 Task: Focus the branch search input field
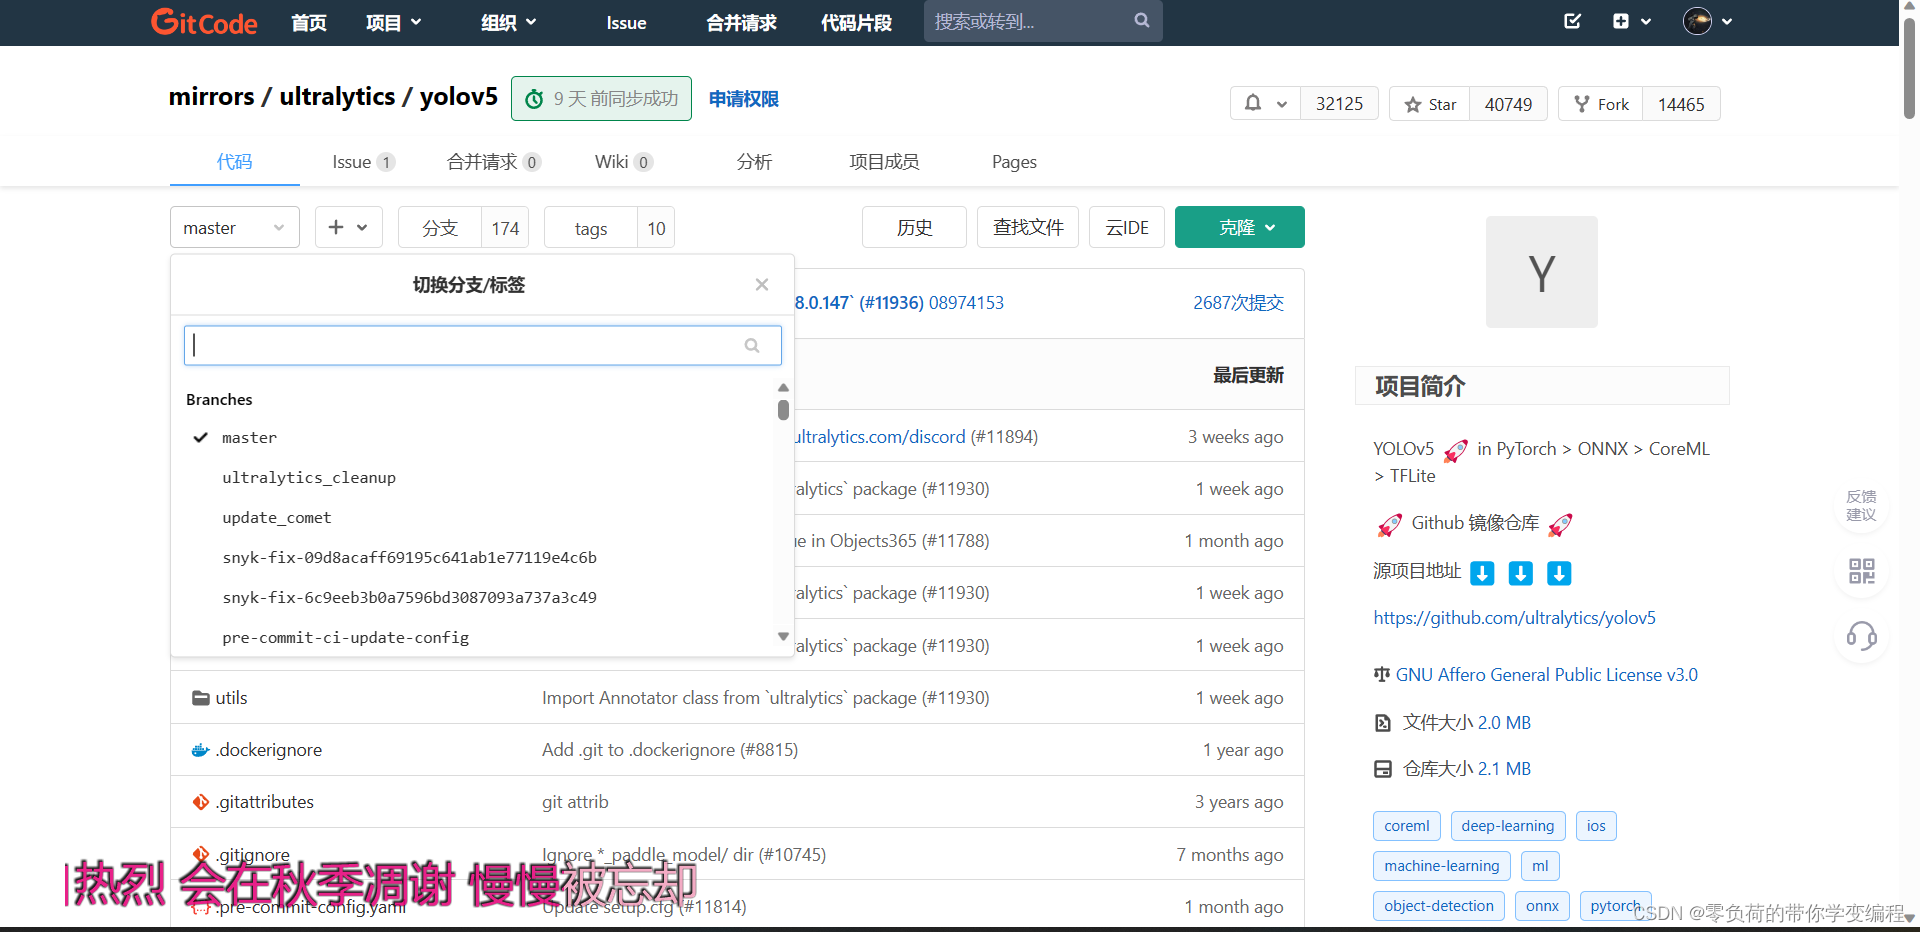482,345
